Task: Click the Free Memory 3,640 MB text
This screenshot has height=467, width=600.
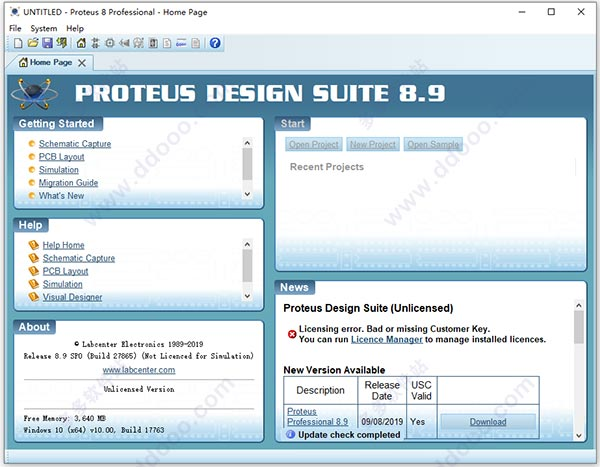Action: tap(65, 418)
